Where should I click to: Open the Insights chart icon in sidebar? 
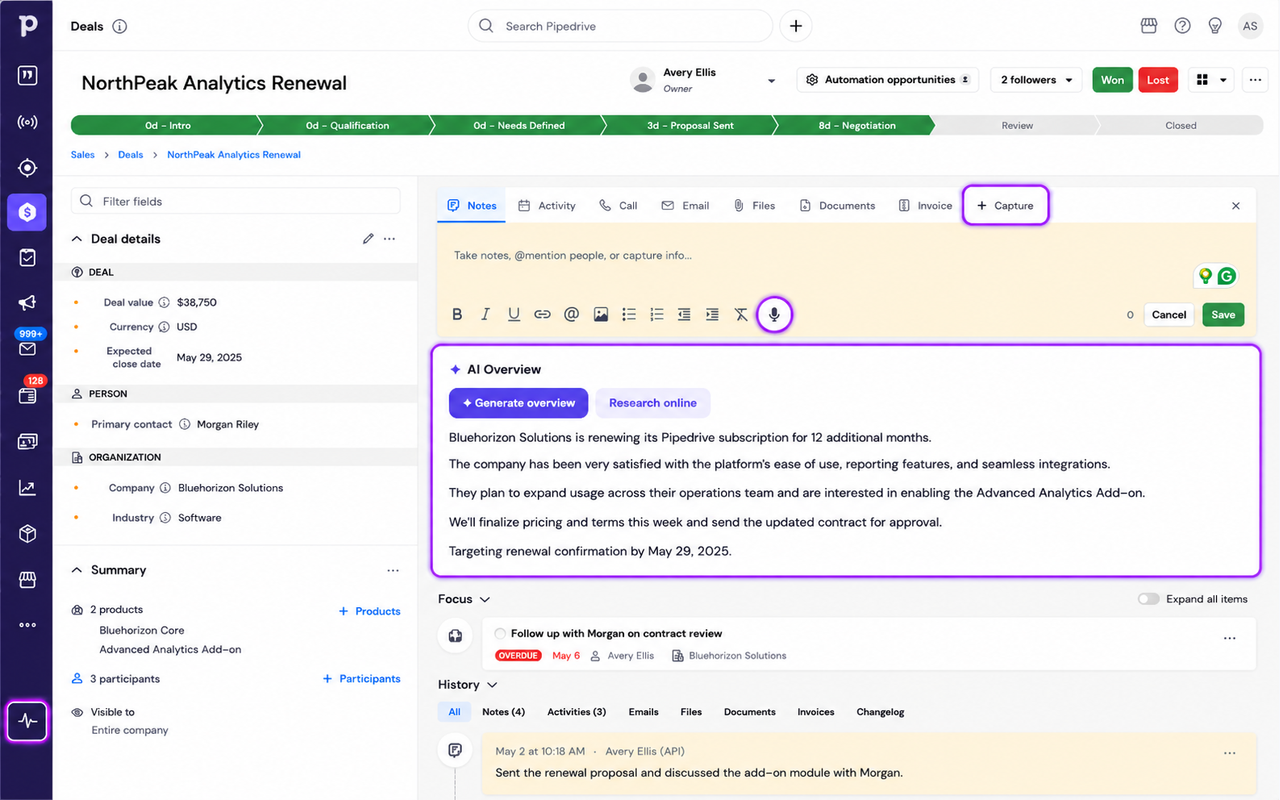(27, 488)
